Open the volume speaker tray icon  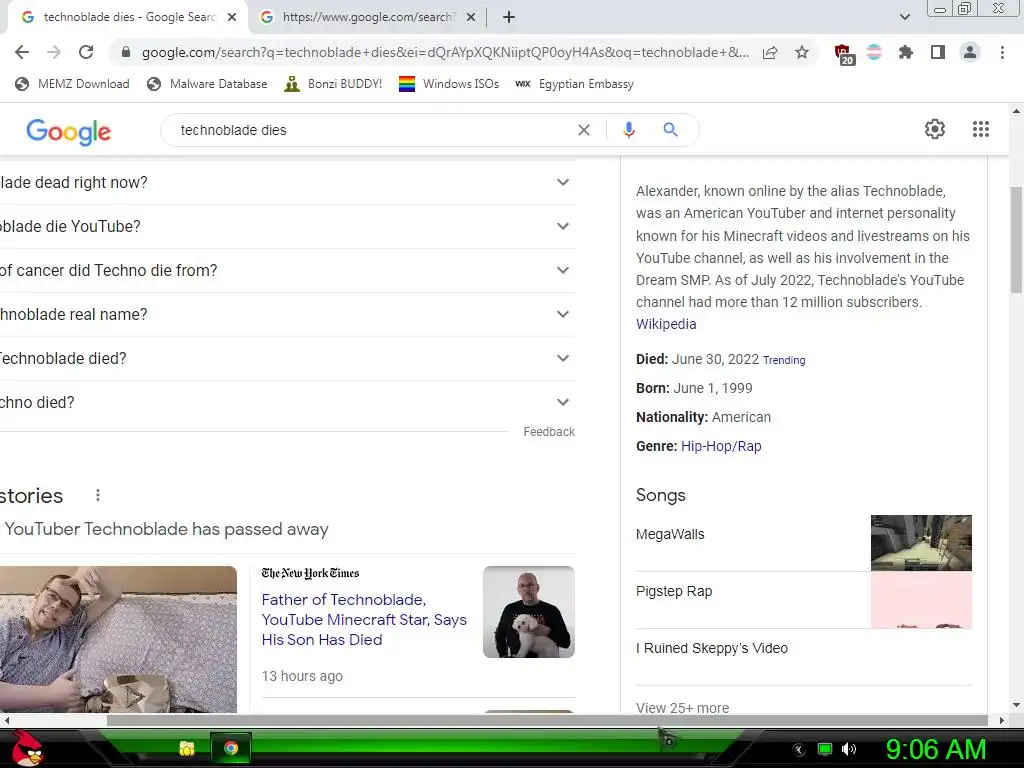tap(849, 749)
